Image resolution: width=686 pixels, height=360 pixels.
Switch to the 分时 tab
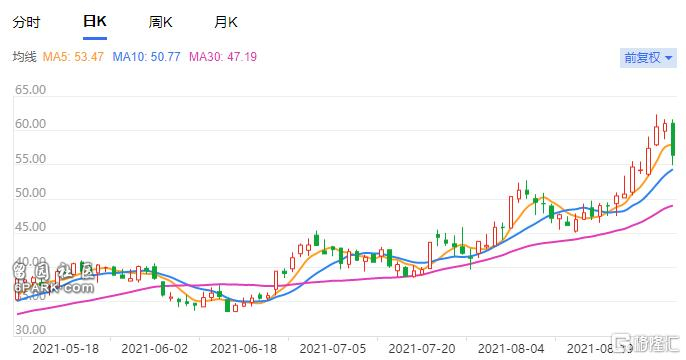pyautogui.click(x=26, y=22)
